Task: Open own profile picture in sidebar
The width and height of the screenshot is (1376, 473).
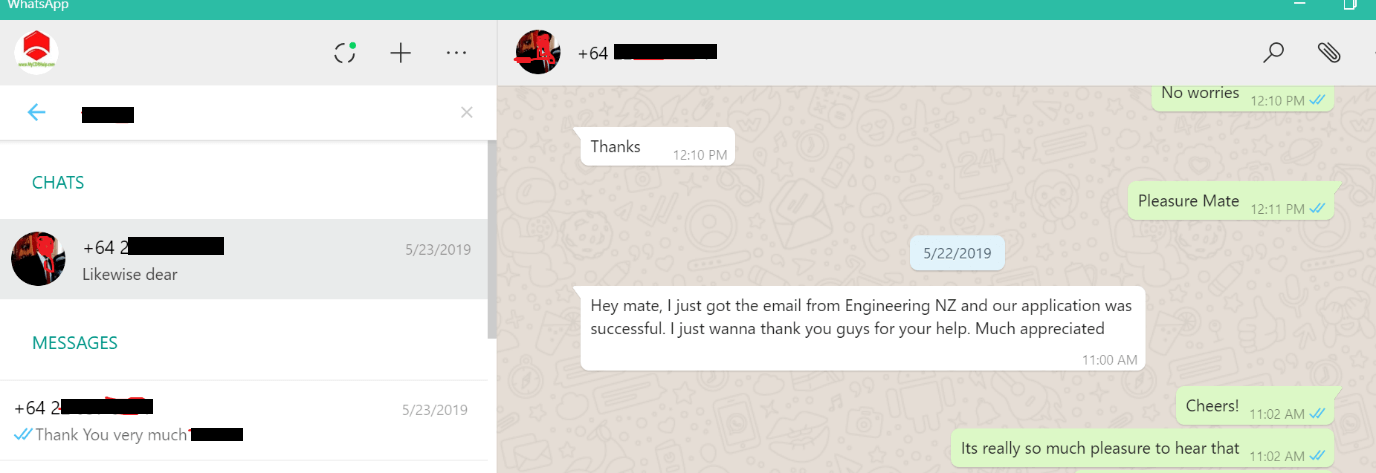Action: [37, 52]
